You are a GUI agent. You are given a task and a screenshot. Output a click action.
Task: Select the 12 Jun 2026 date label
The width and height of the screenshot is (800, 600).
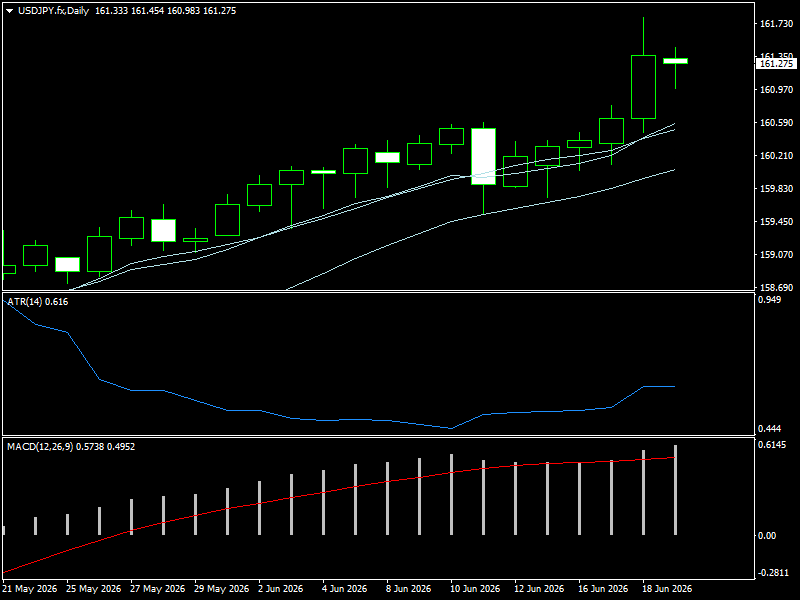click(x=539, y=589)
